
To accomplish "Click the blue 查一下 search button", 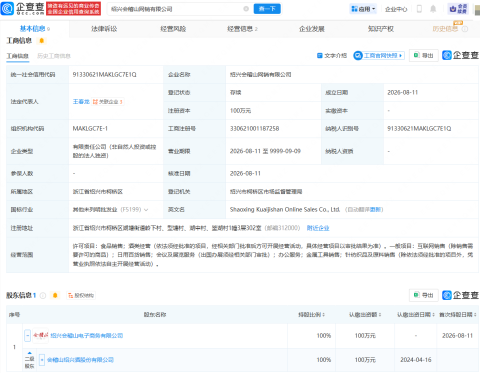I will [267, 9].
